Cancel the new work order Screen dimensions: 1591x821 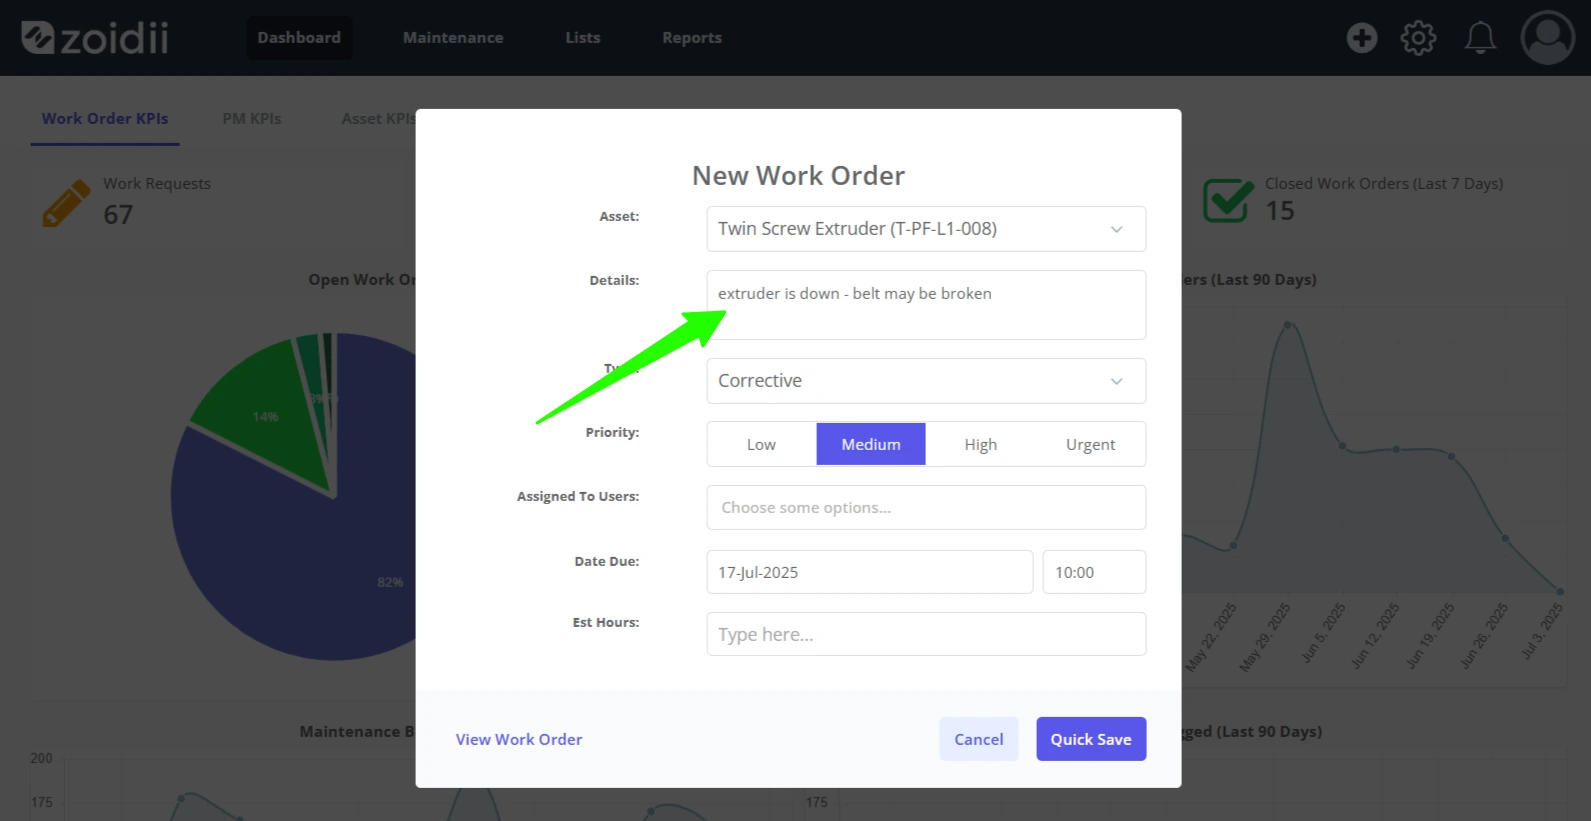(979, 739)
